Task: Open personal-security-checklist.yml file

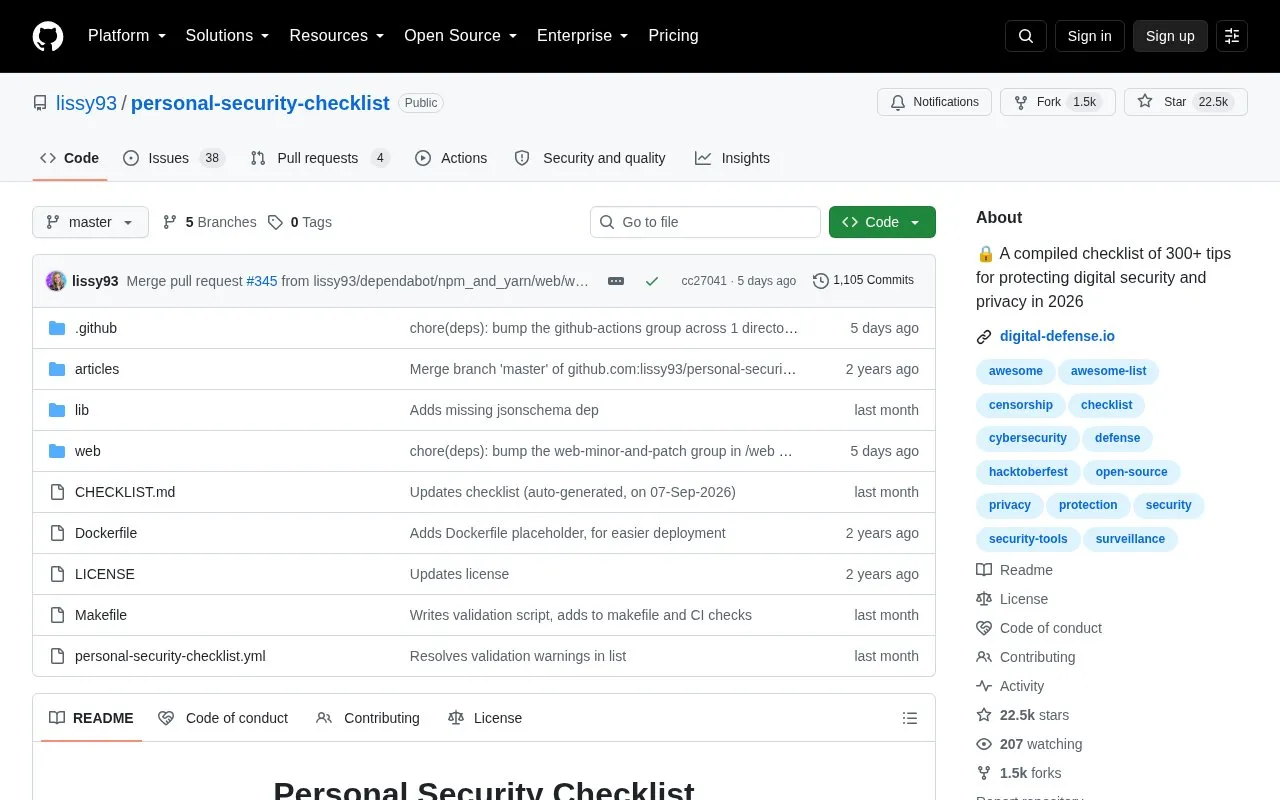Action: tap(170, 656)
